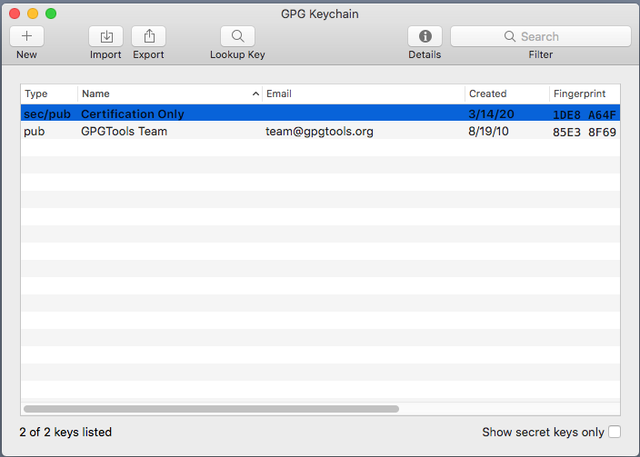Sort keys by Created column header
This screenshot has width=640, height=457.
pos(507,94)
